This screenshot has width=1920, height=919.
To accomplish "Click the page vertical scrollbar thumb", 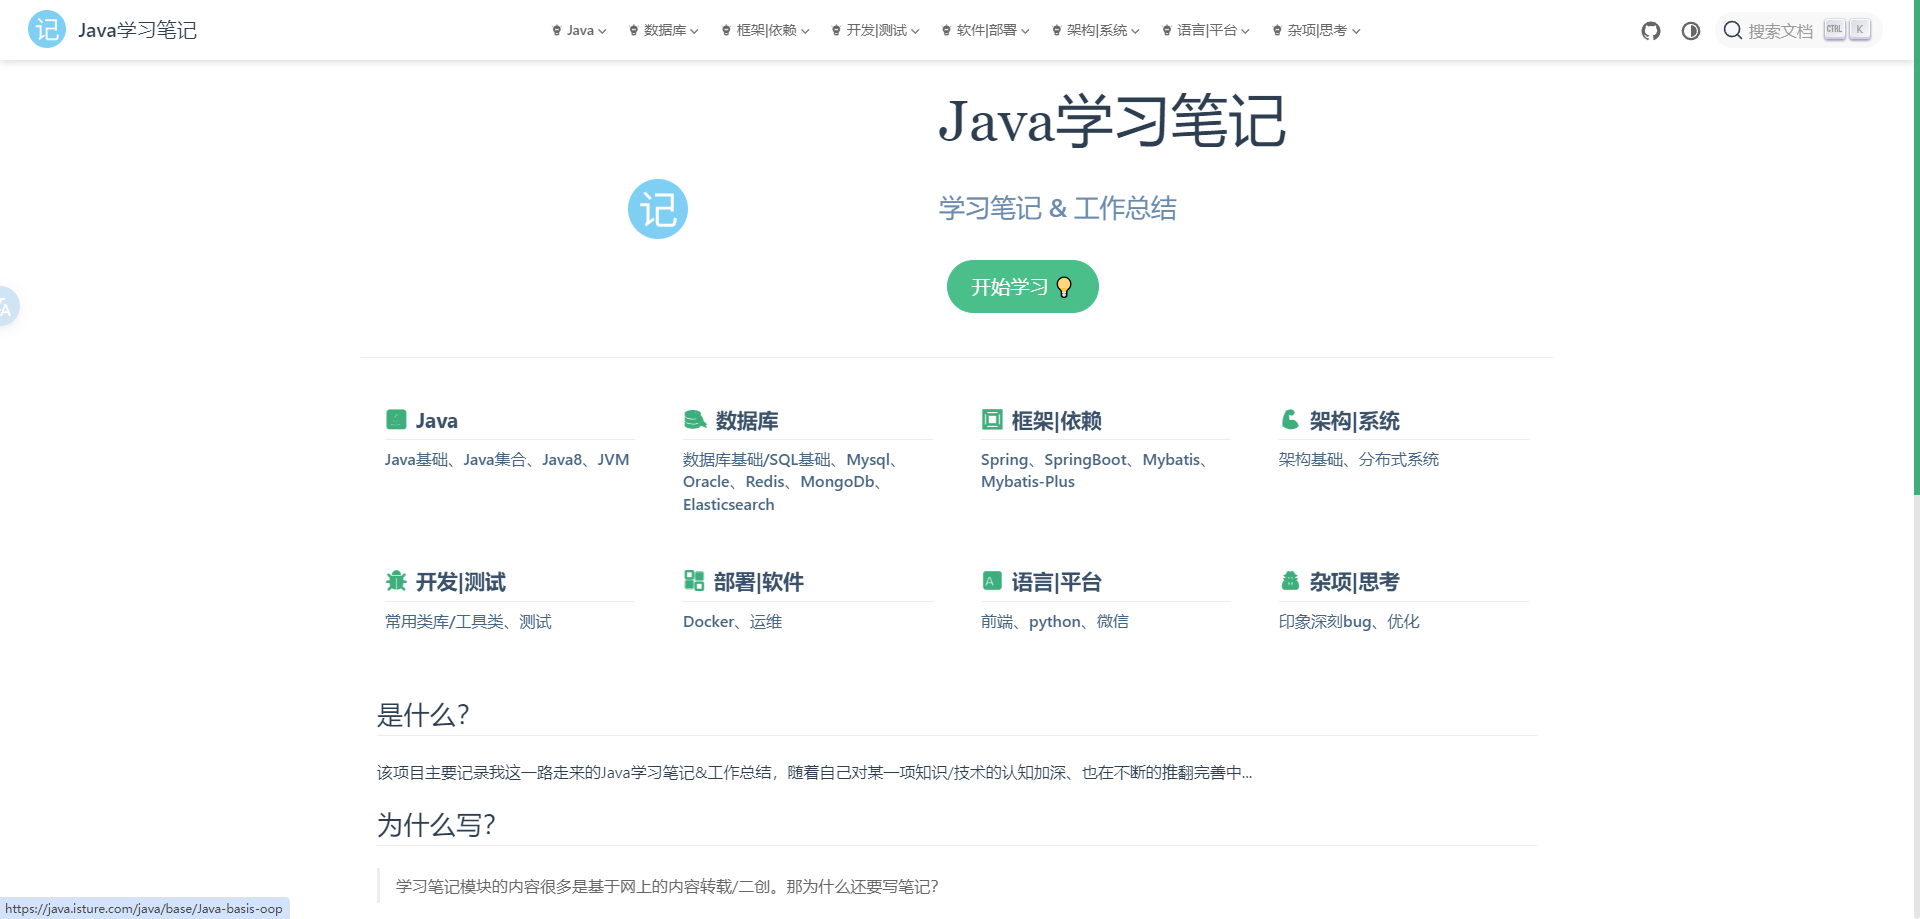I will [x=1915, y=250].
